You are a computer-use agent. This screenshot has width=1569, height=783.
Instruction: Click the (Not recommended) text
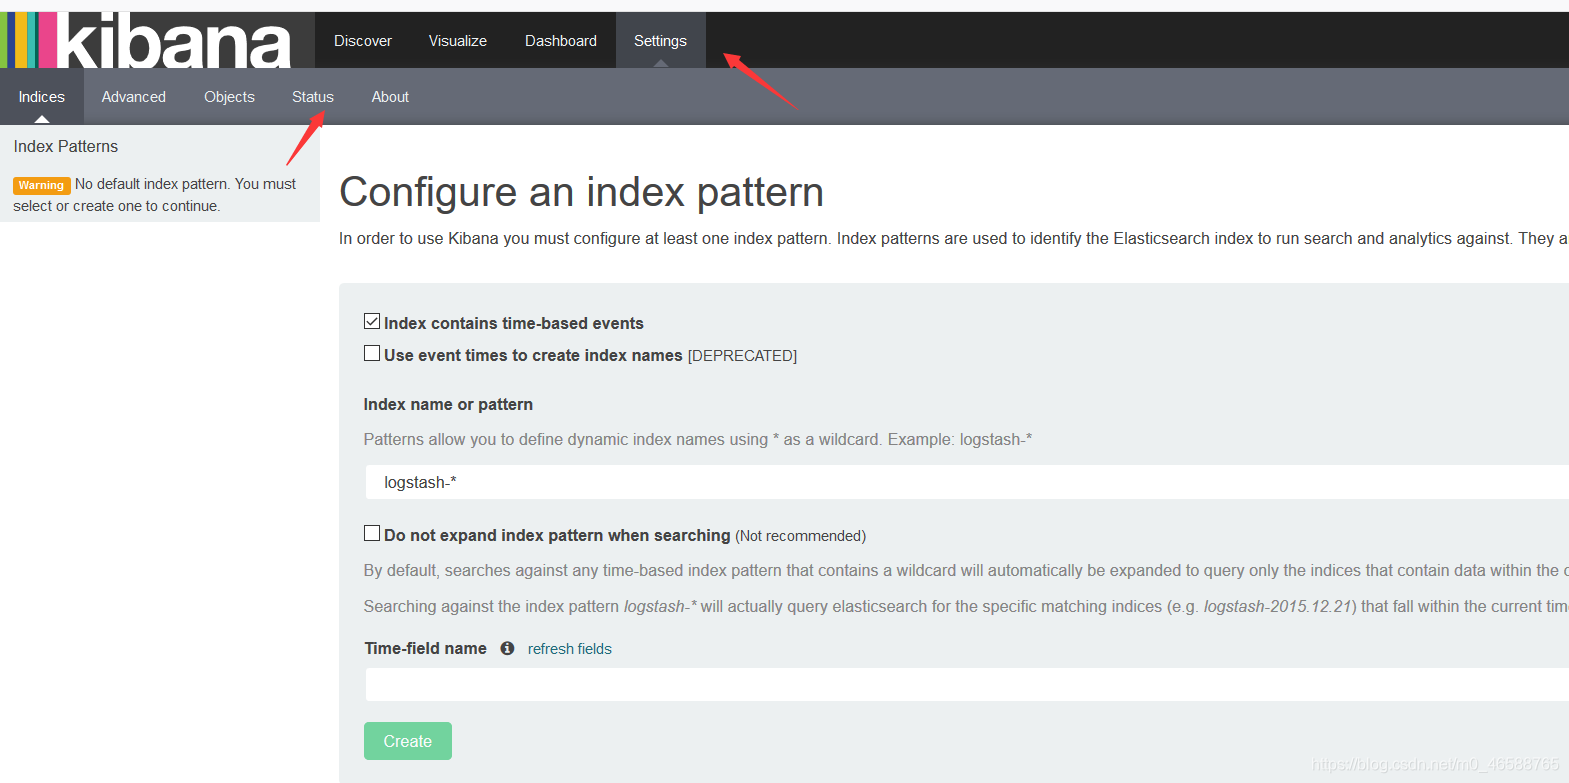tap(800, 536)
